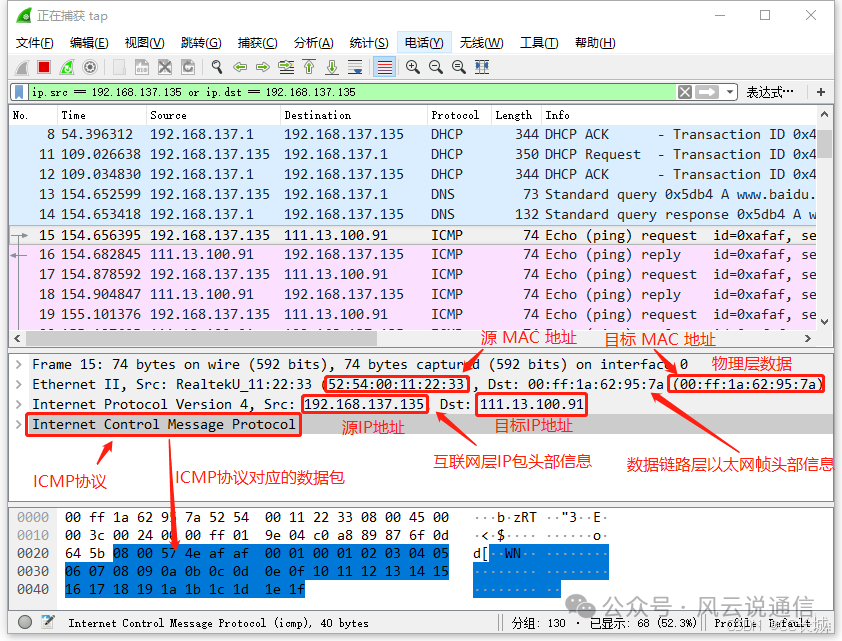Open the 捕获(C) menu
This screenshot has height=641, width=842.
pyautogui.click(x=257, y=42)
